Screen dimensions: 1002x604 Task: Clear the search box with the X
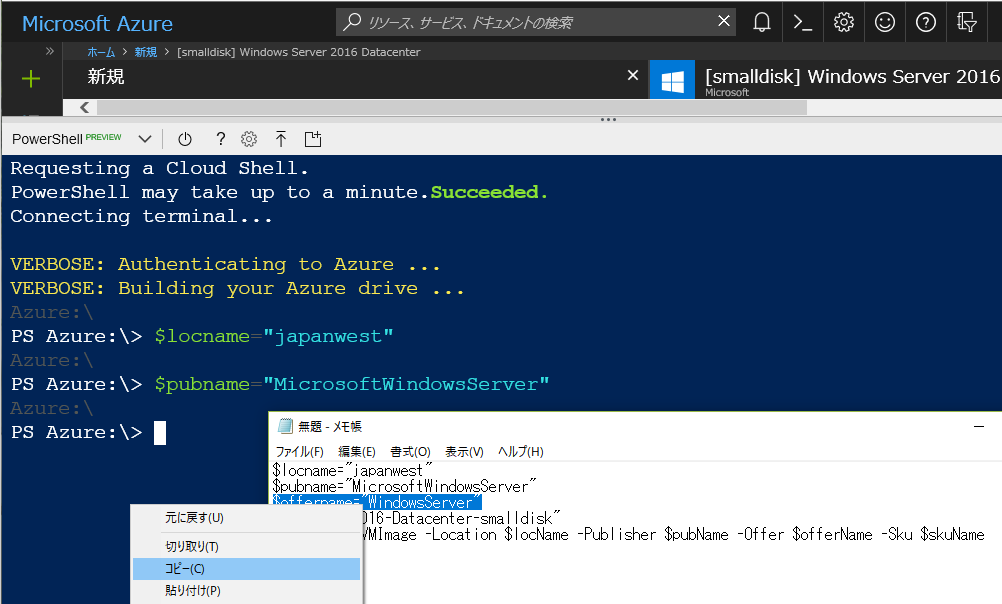click(723, 21)
